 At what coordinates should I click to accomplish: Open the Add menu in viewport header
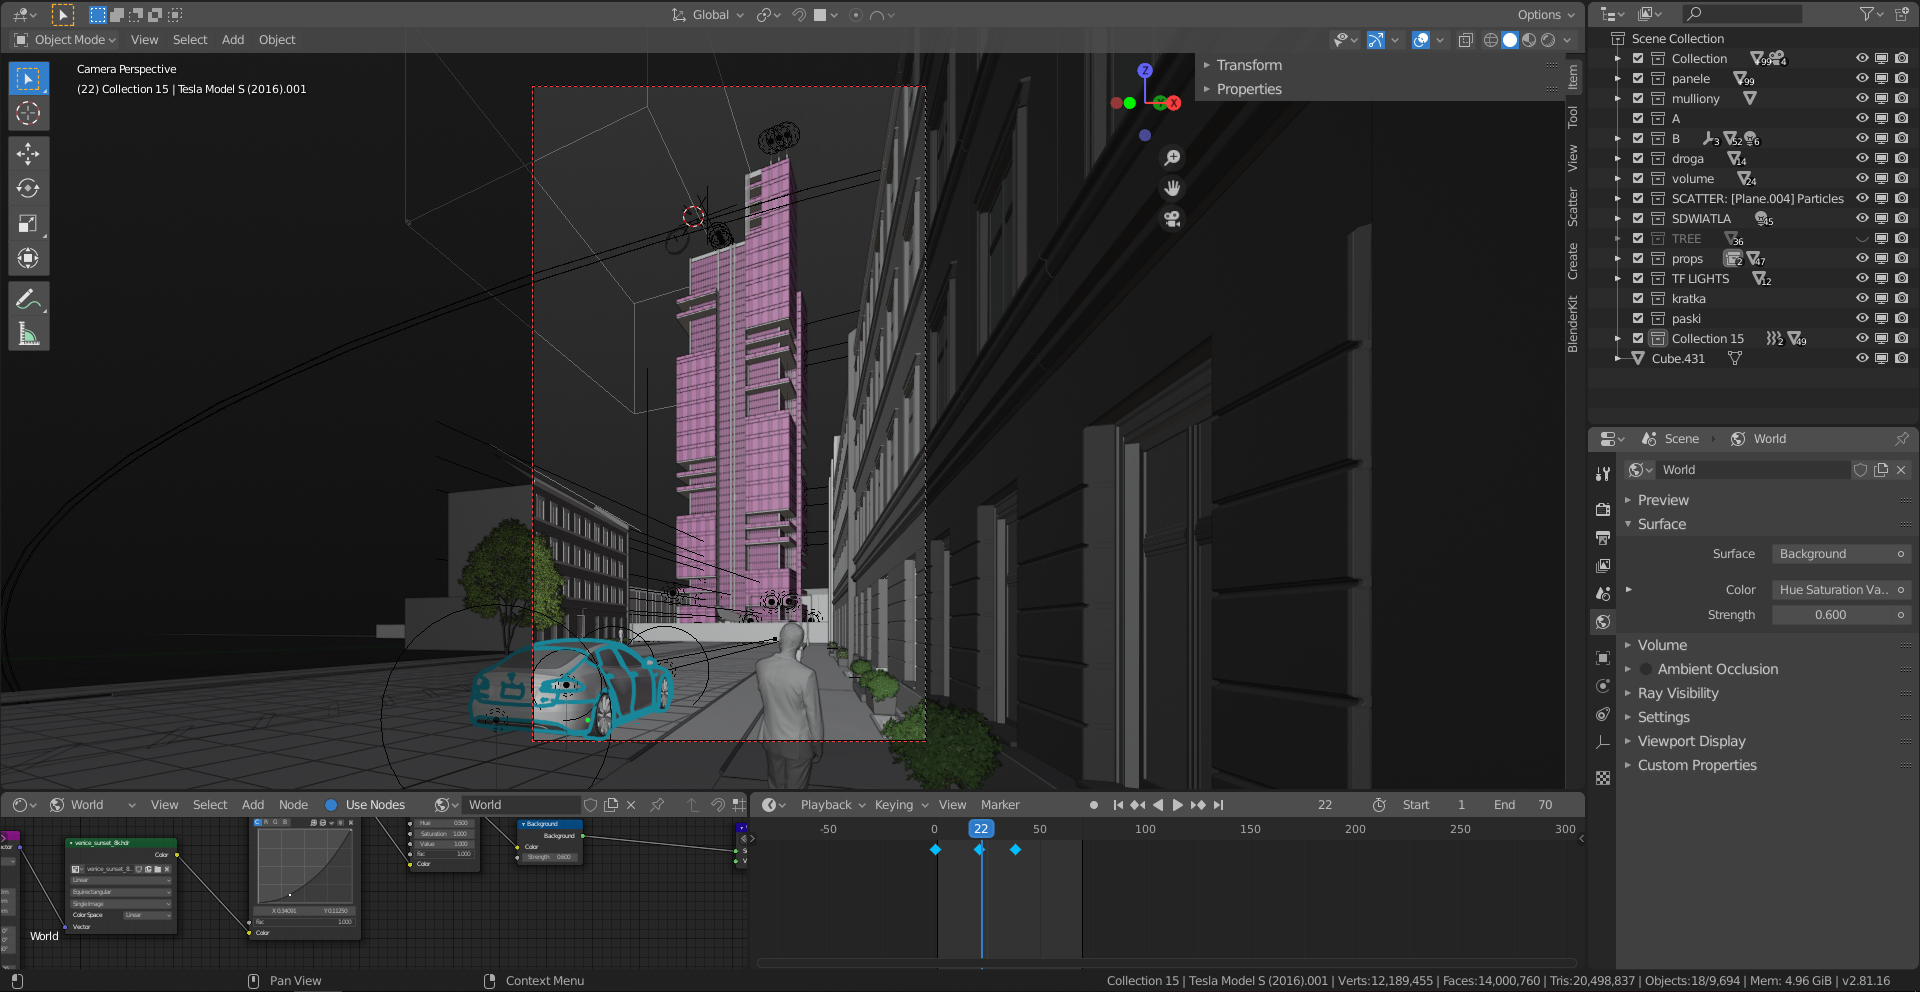(x=232, y=40)
